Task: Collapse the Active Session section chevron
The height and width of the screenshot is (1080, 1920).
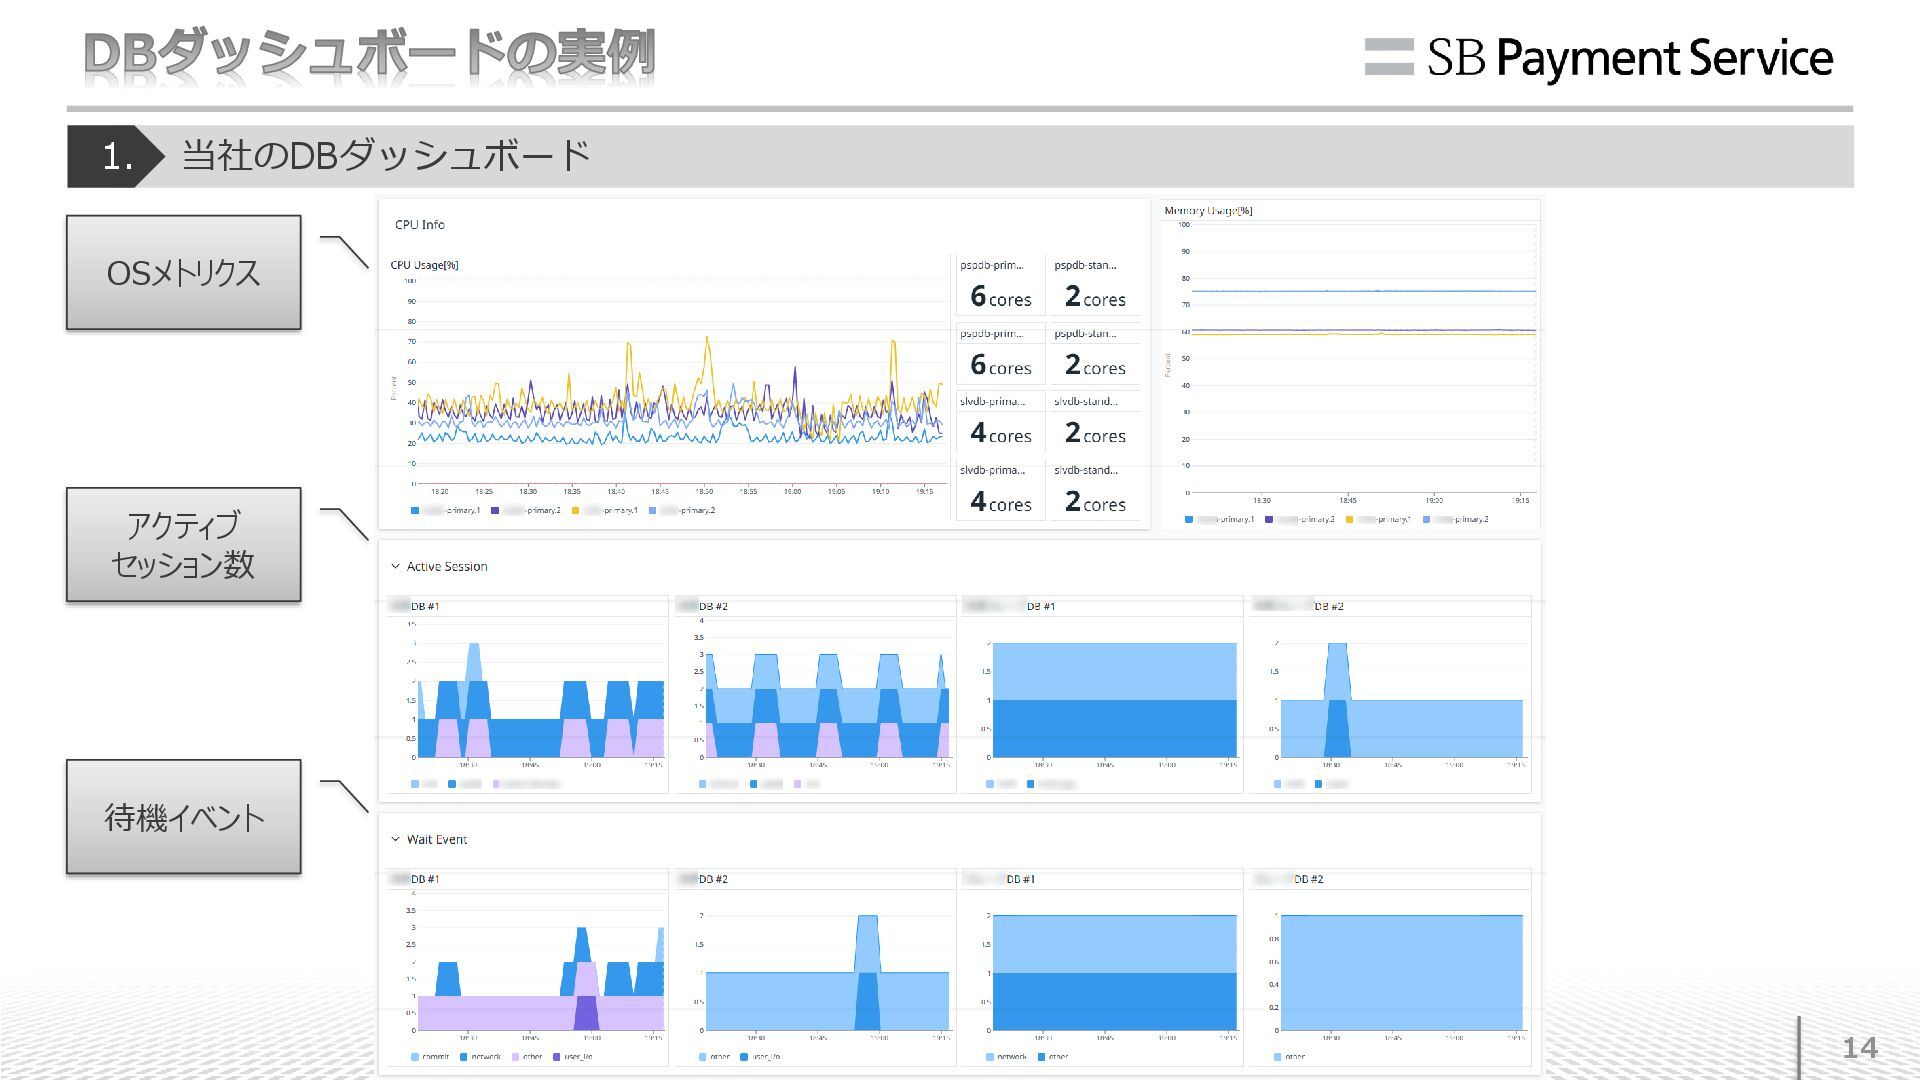Action: tap(395, 567)
